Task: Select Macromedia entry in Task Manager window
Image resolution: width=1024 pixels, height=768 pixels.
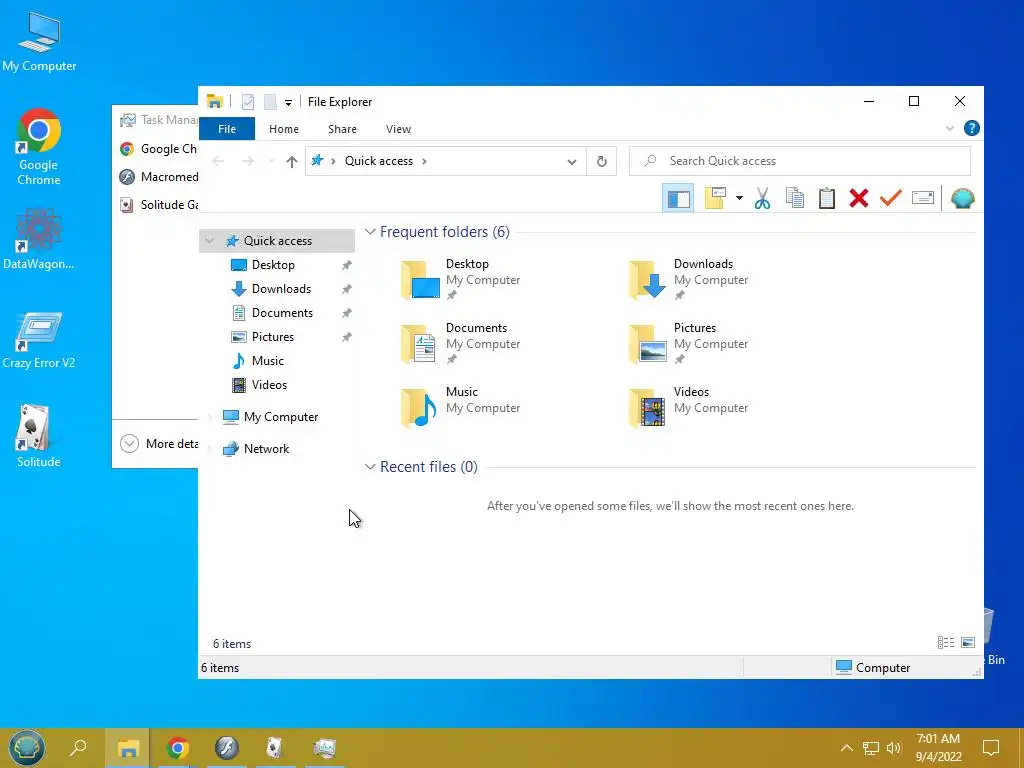Action: click(x=159, y=177)
